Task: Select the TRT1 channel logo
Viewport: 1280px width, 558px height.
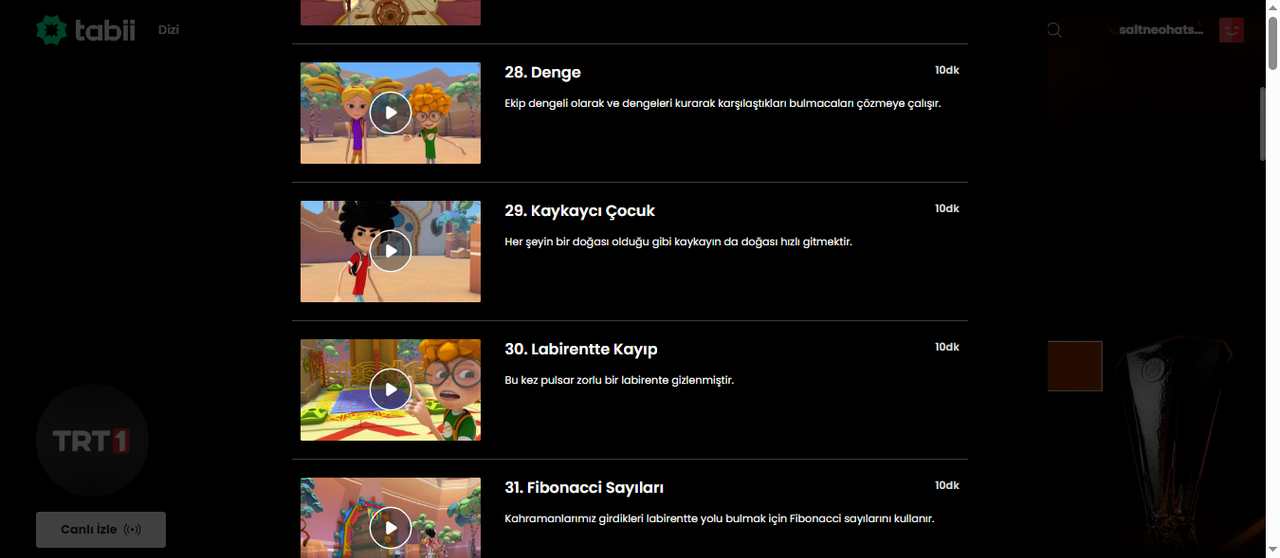Action: coord(92,441)
